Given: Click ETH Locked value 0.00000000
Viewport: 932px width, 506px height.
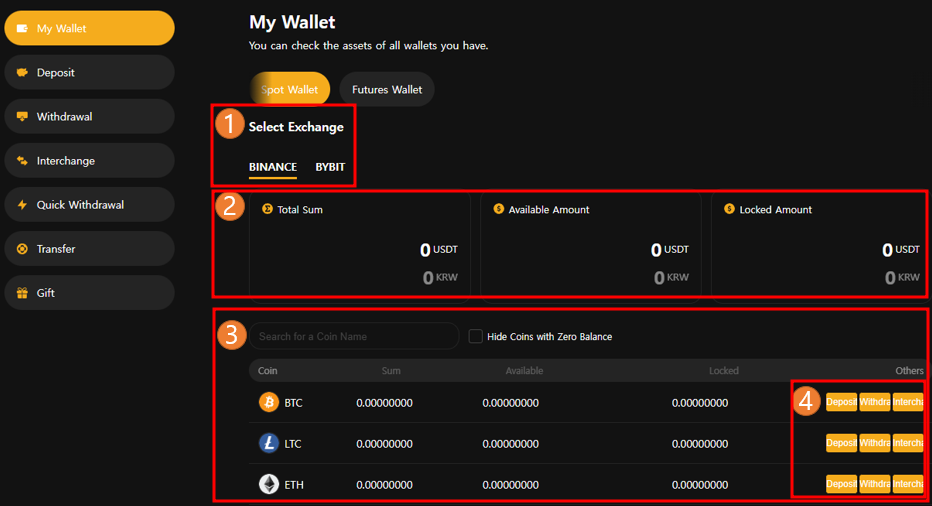Looking at the screenshot, I should pyautogui.click(x=700, y=485).
